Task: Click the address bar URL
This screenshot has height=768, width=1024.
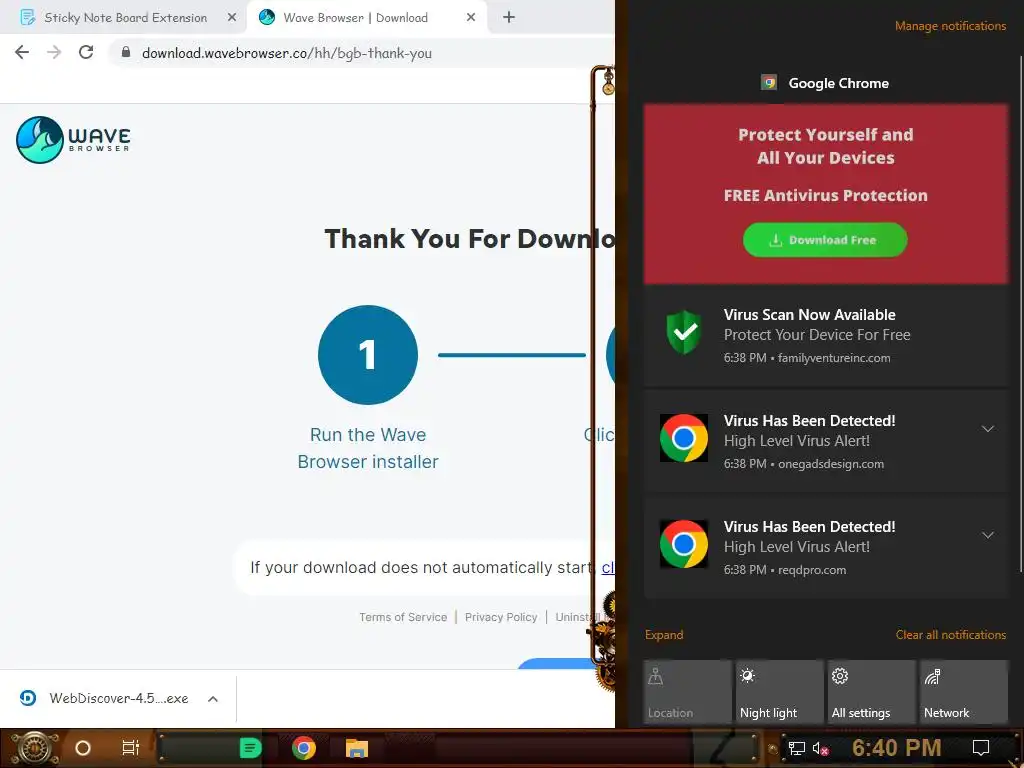Action: point(287,53)
